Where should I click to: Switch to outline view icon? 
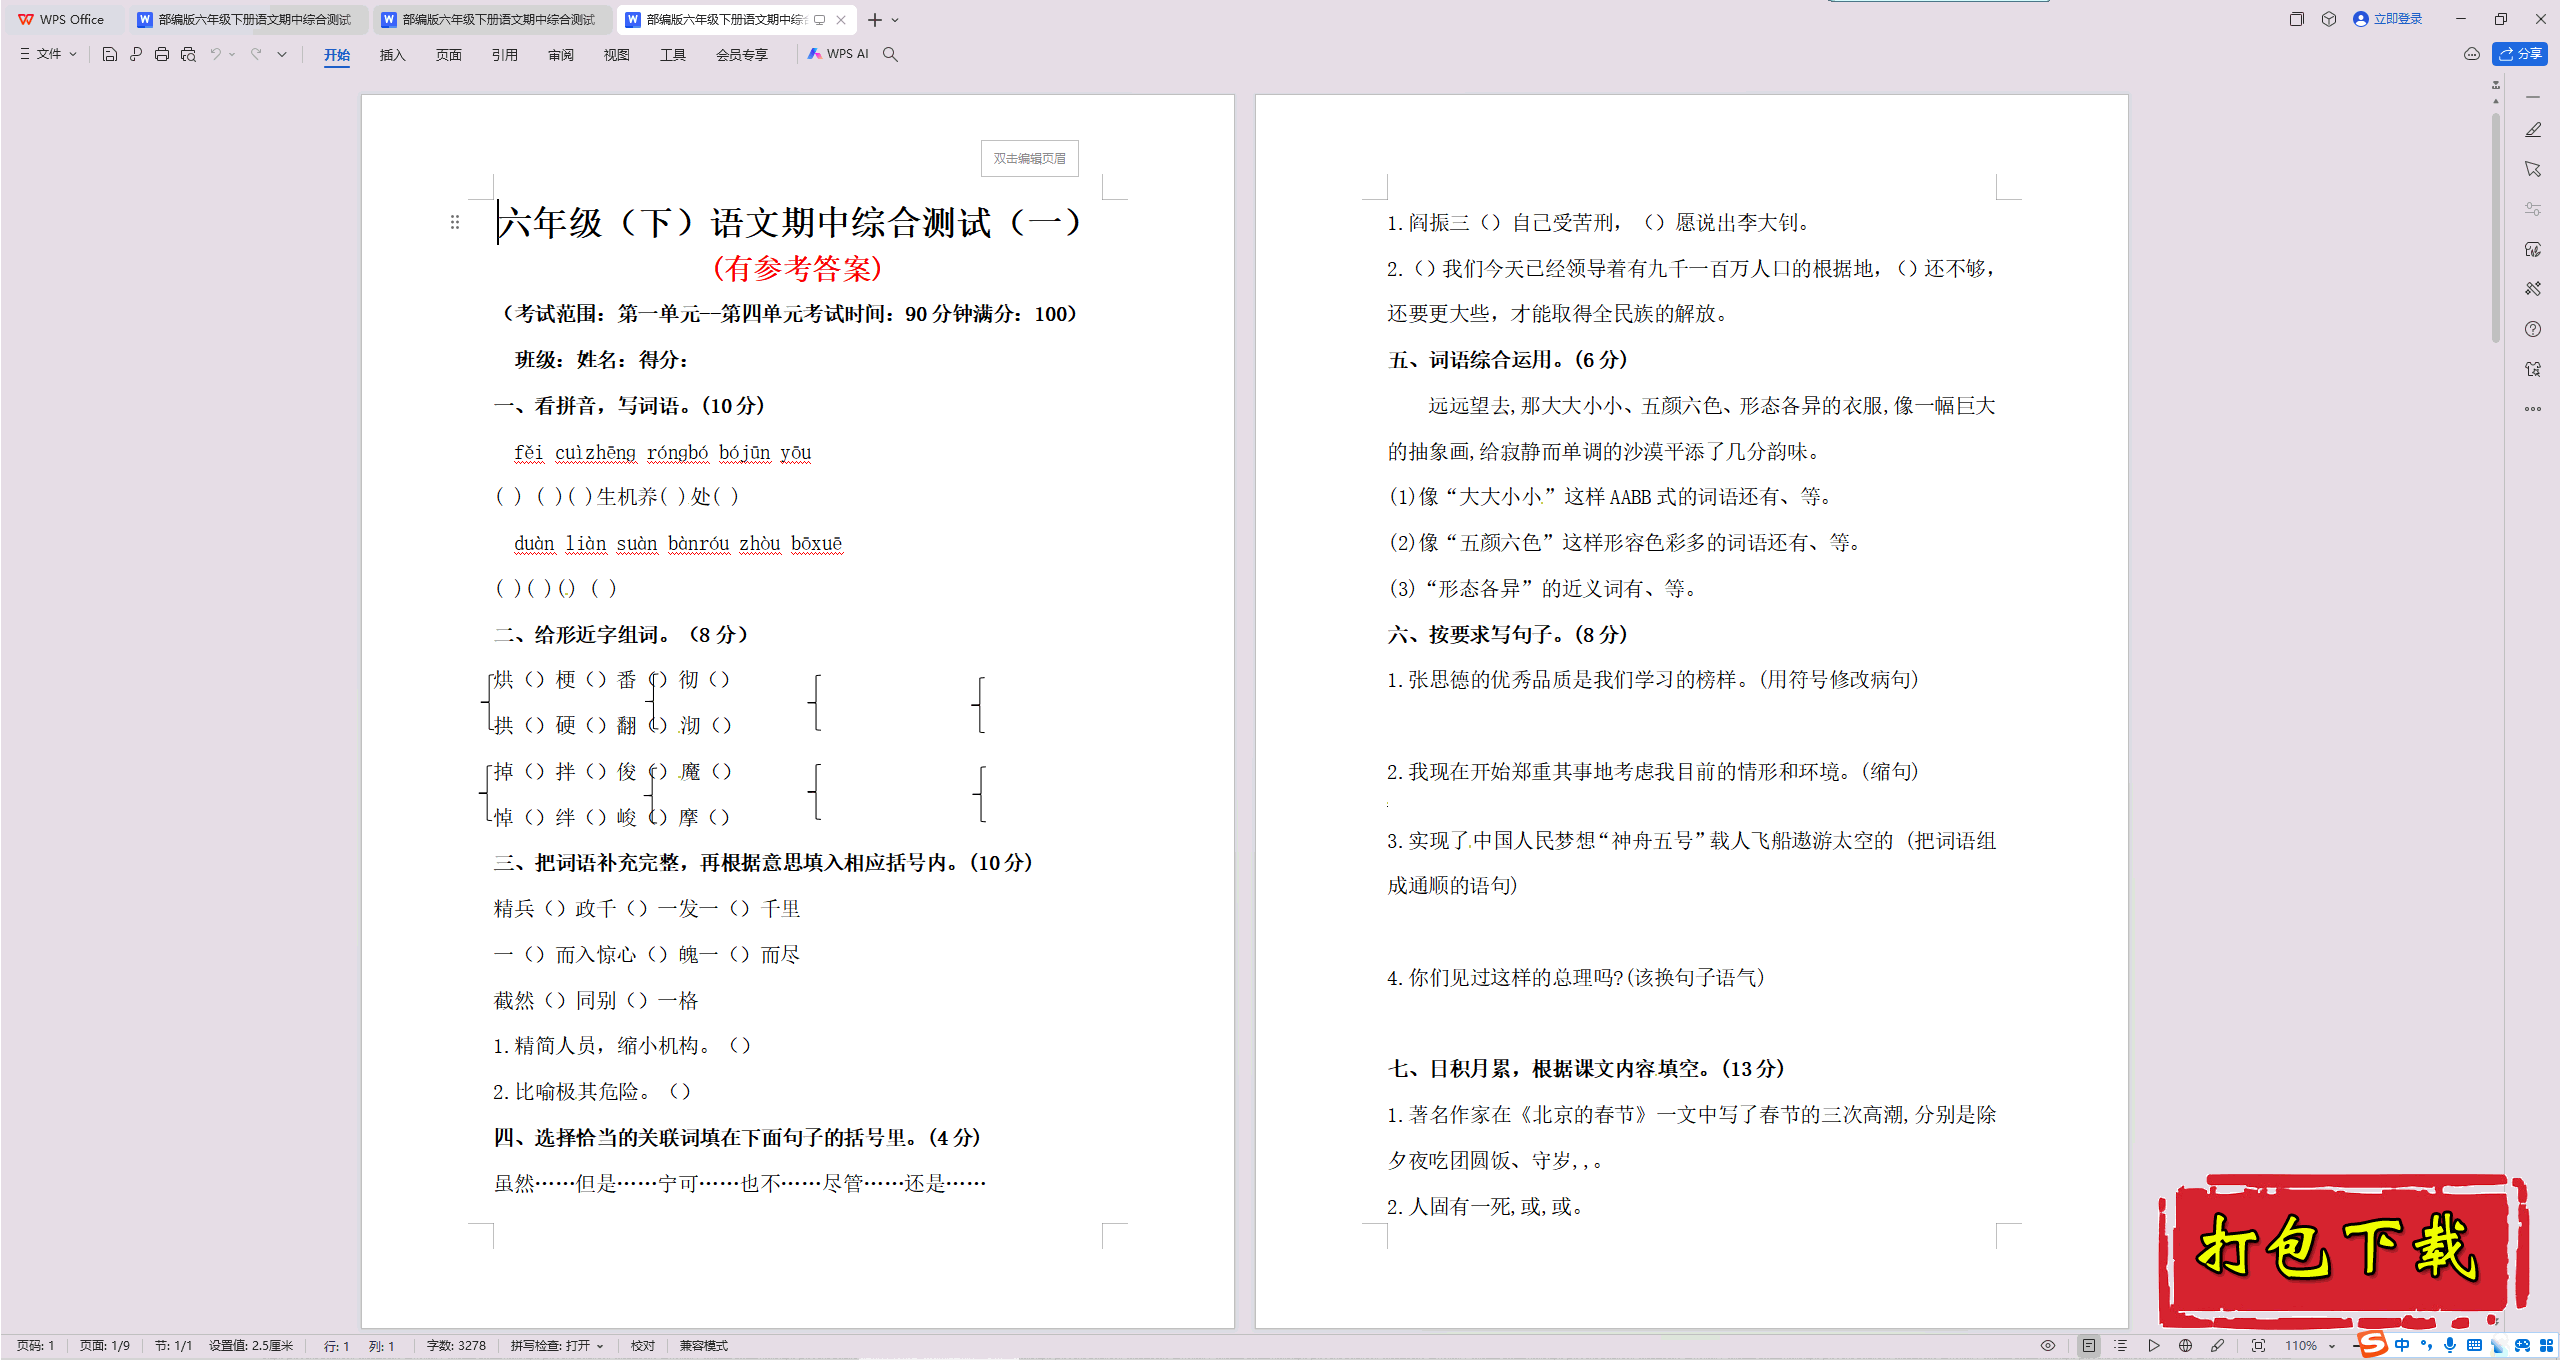click(x=2121, y=1346)
